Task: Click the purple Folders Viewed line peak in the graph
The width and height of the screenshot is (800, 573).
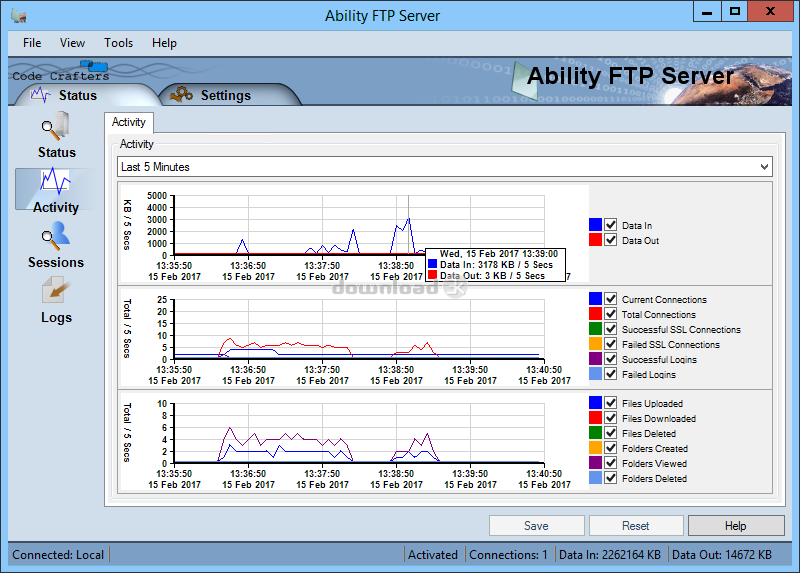Action: coord(230,428)
